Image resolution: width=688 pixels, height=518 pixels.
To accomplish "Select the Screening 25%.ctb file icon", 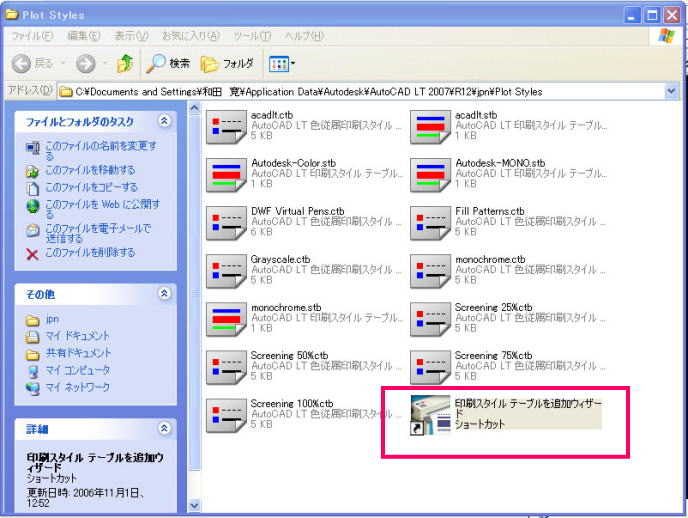I will pyautogui.click(x=430, y=319).
